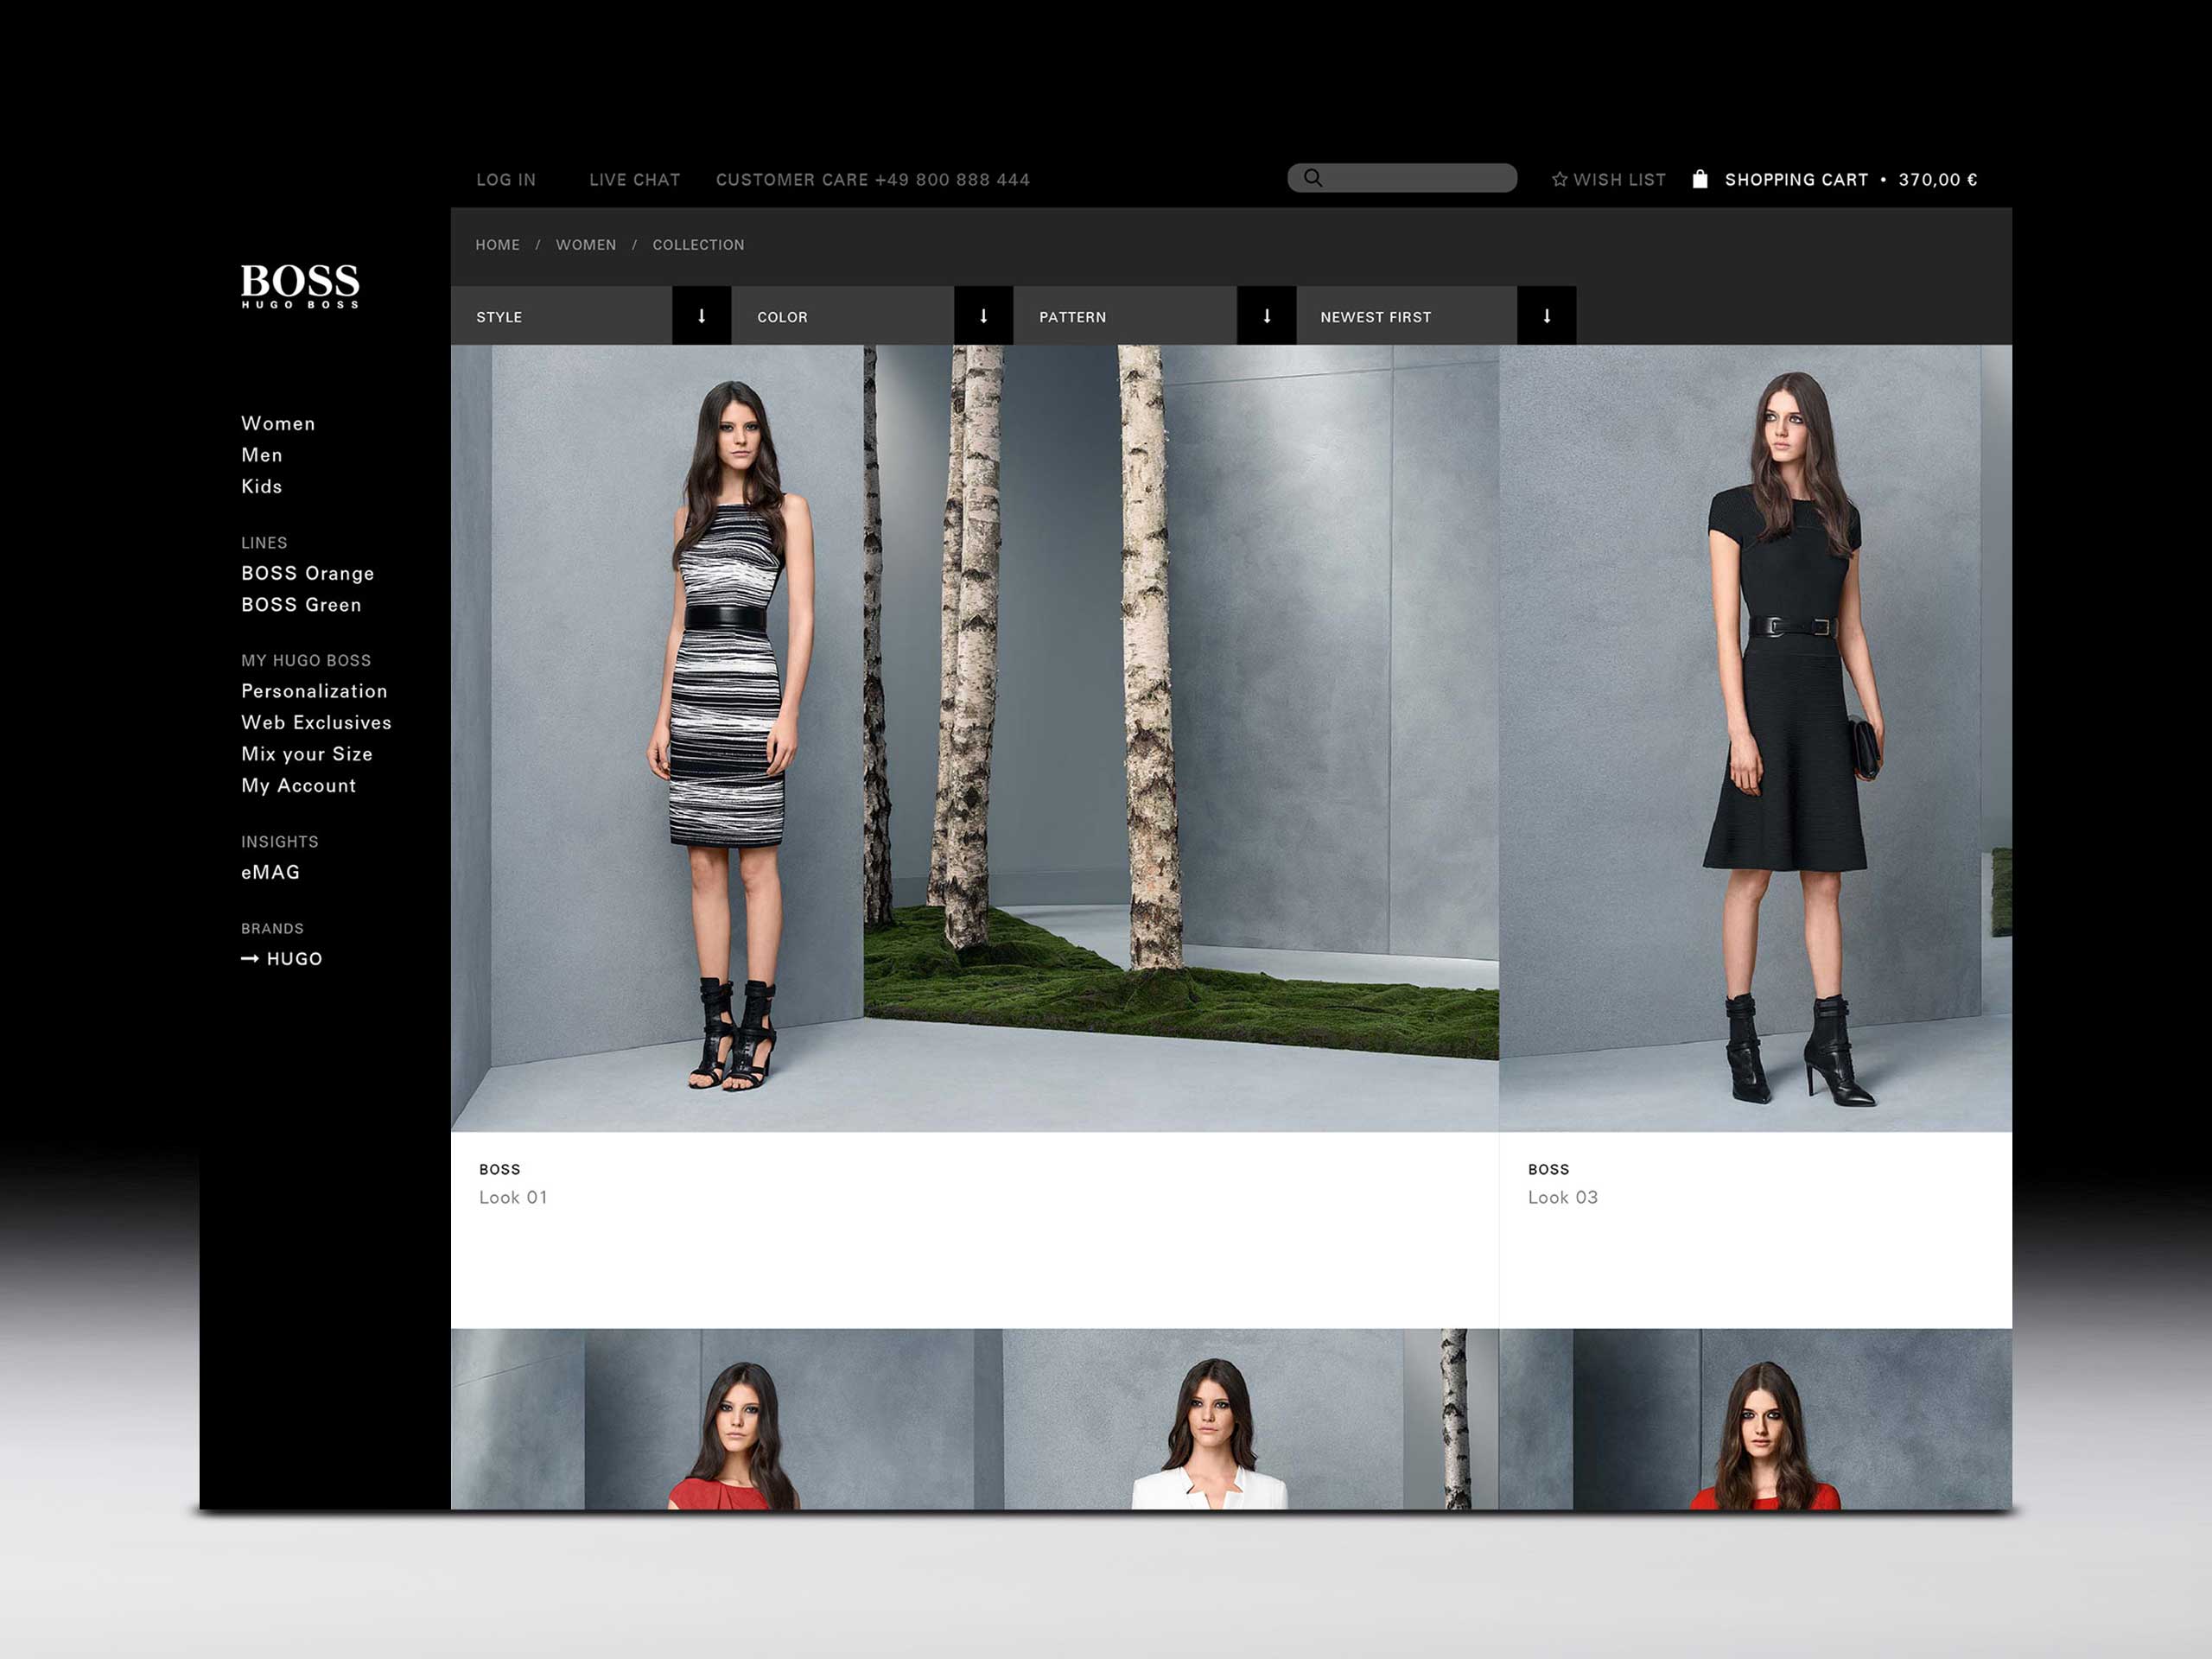This screenshot has height=1659, width=2212.
Task: Select Women in the sidebar menu
Action: click(278, 423)
